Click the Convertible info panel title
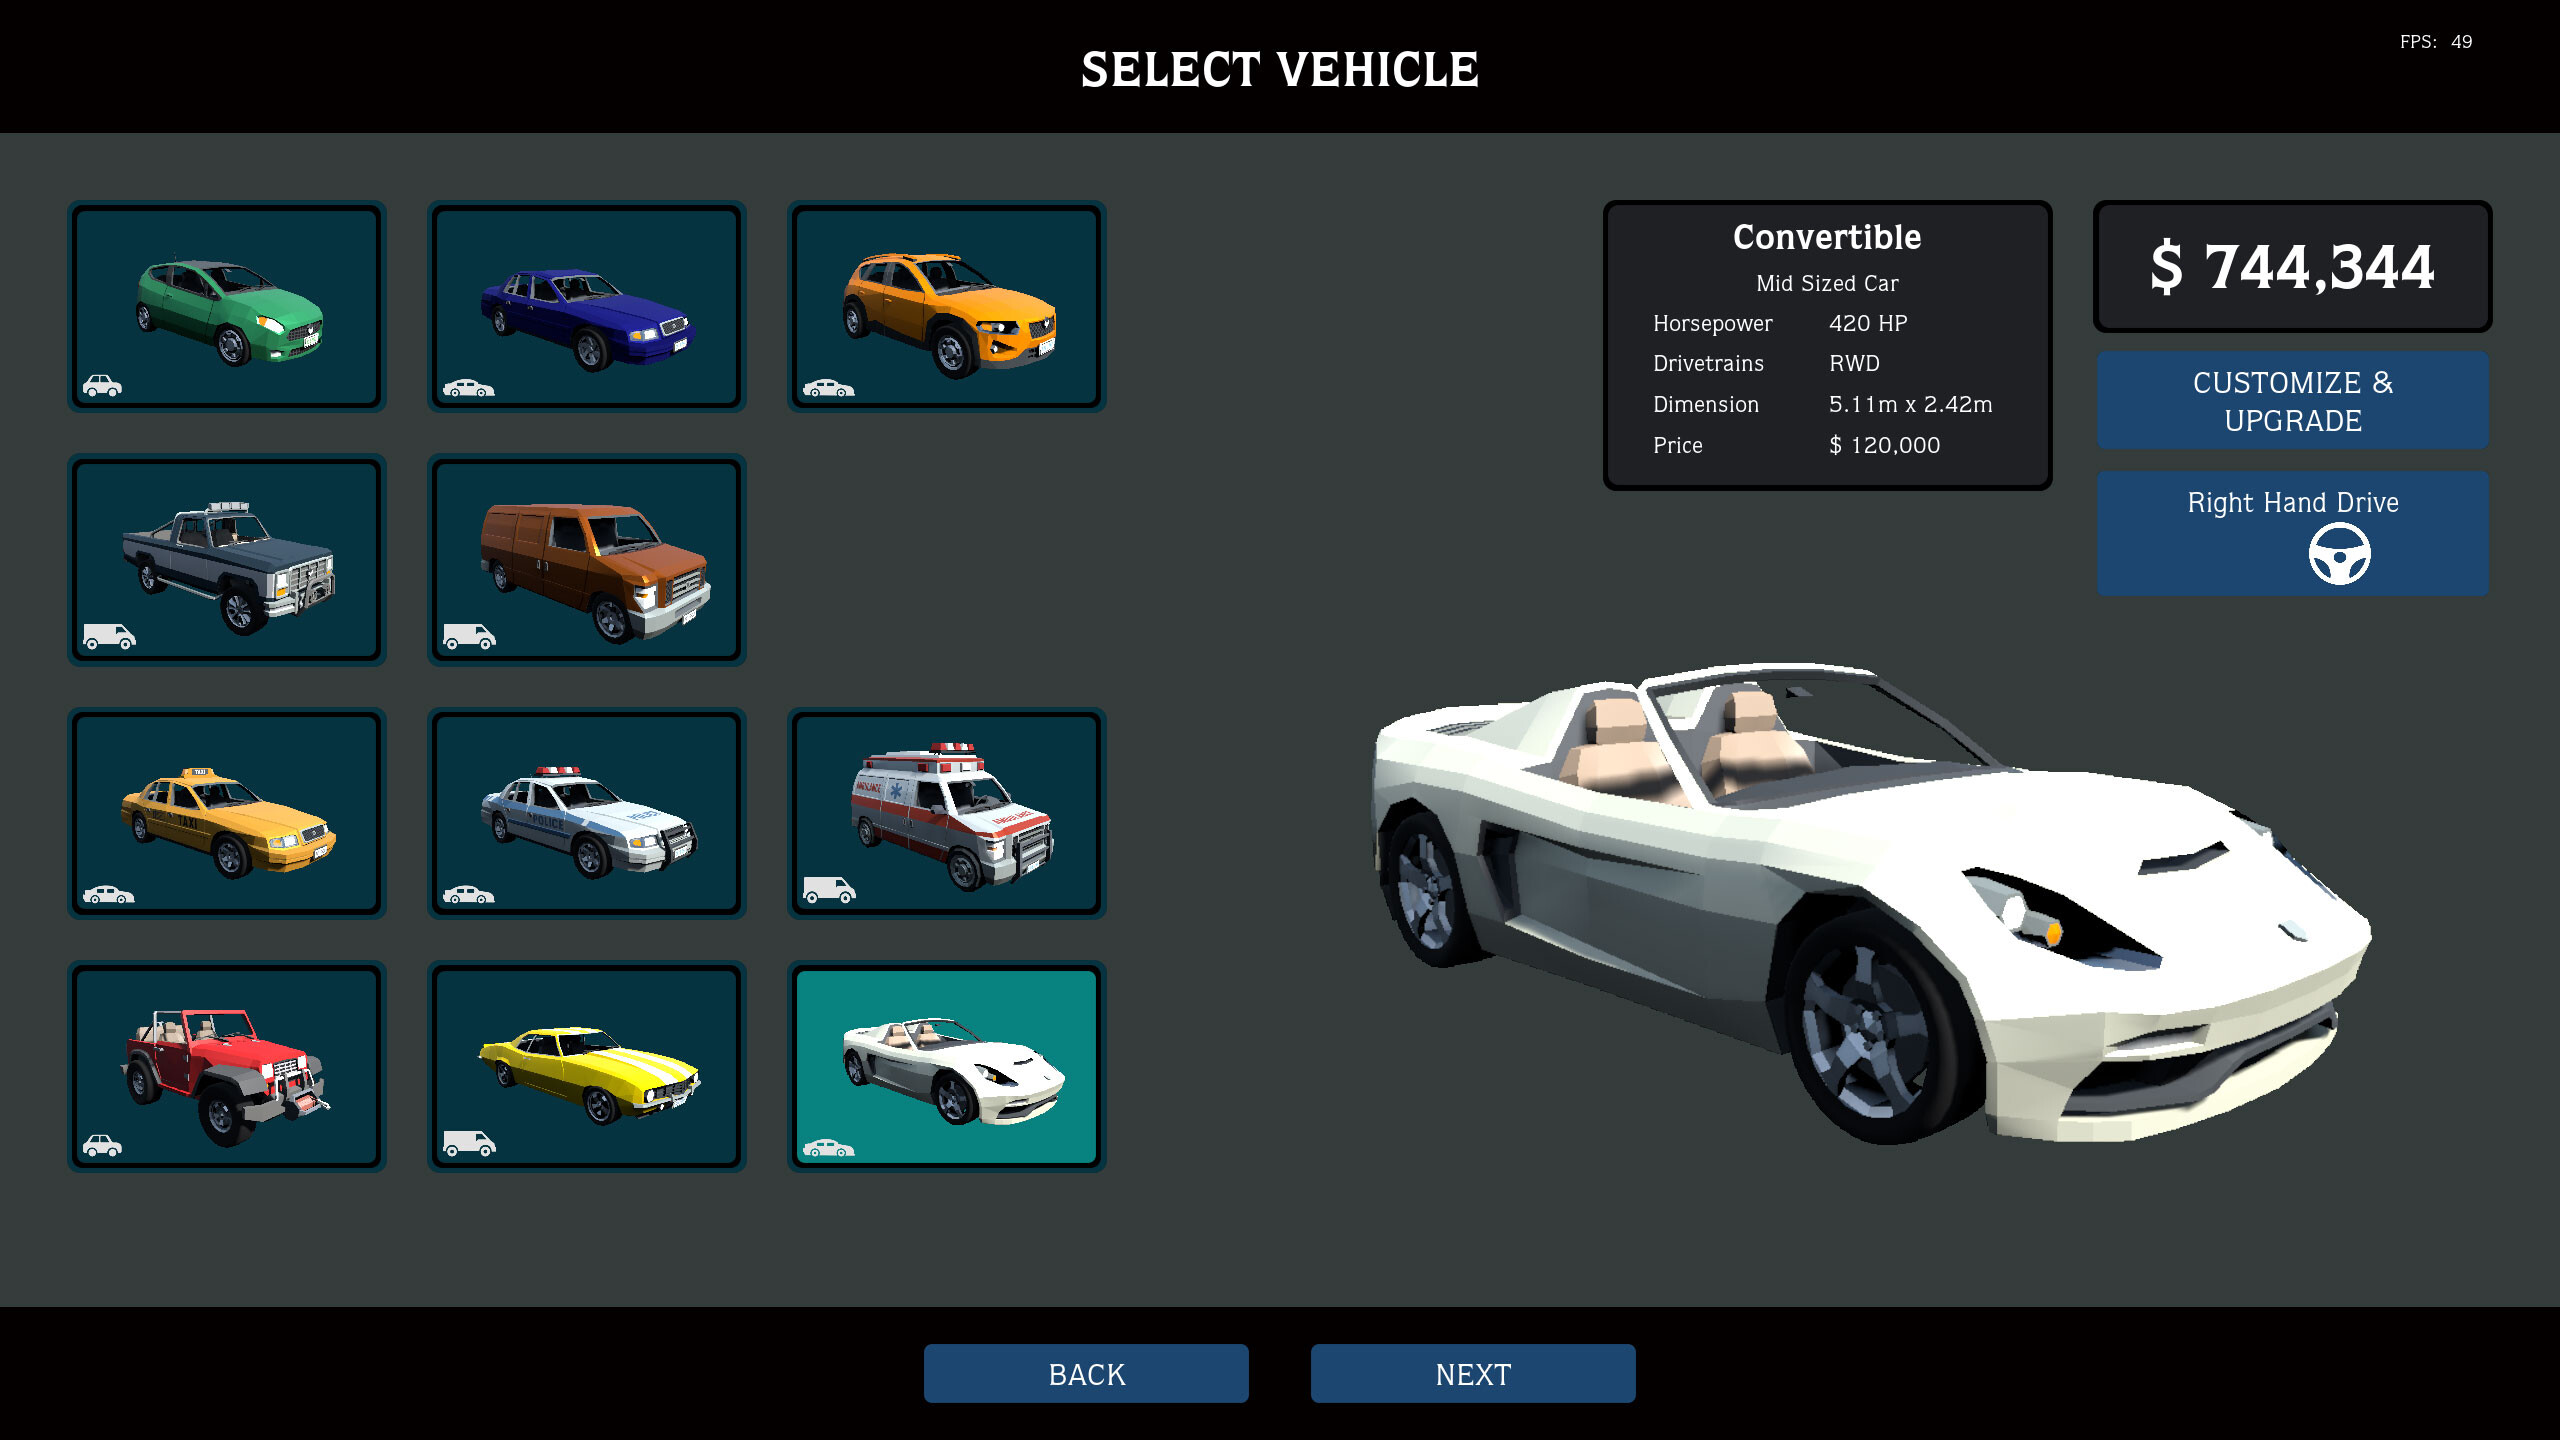 click(1827, 237)
